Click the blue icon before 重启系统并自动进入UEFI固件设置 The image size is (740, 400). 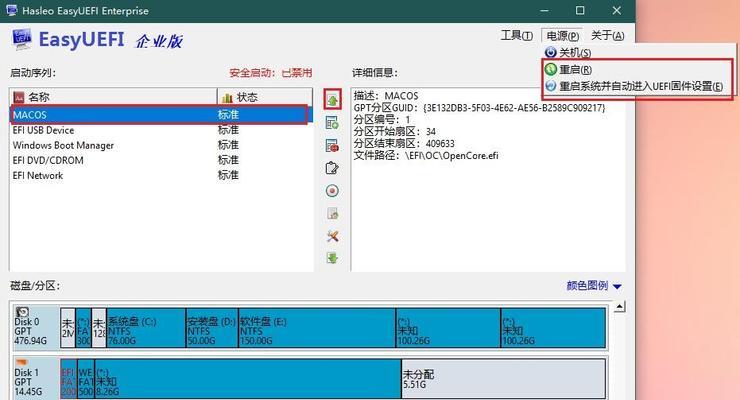[550, 86]
